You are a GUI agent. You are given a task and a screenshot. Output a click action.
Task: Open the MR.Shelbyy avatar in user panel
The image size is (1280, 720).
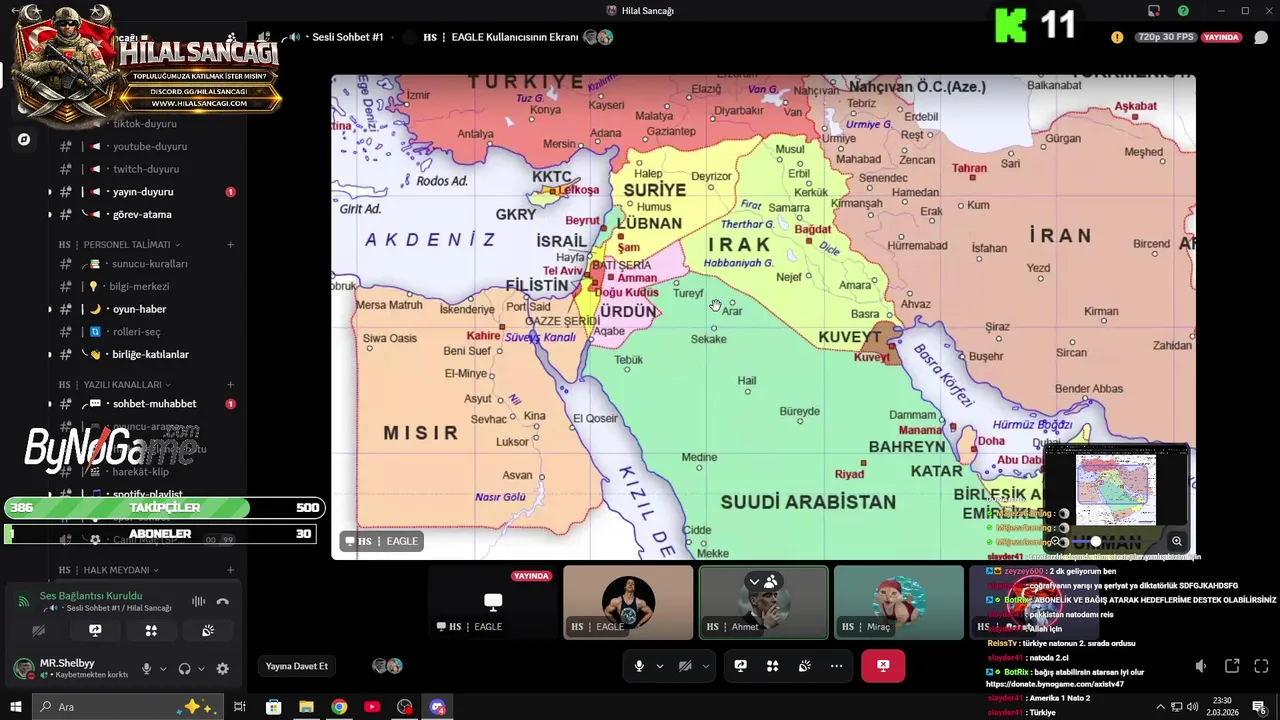point(23,669)
